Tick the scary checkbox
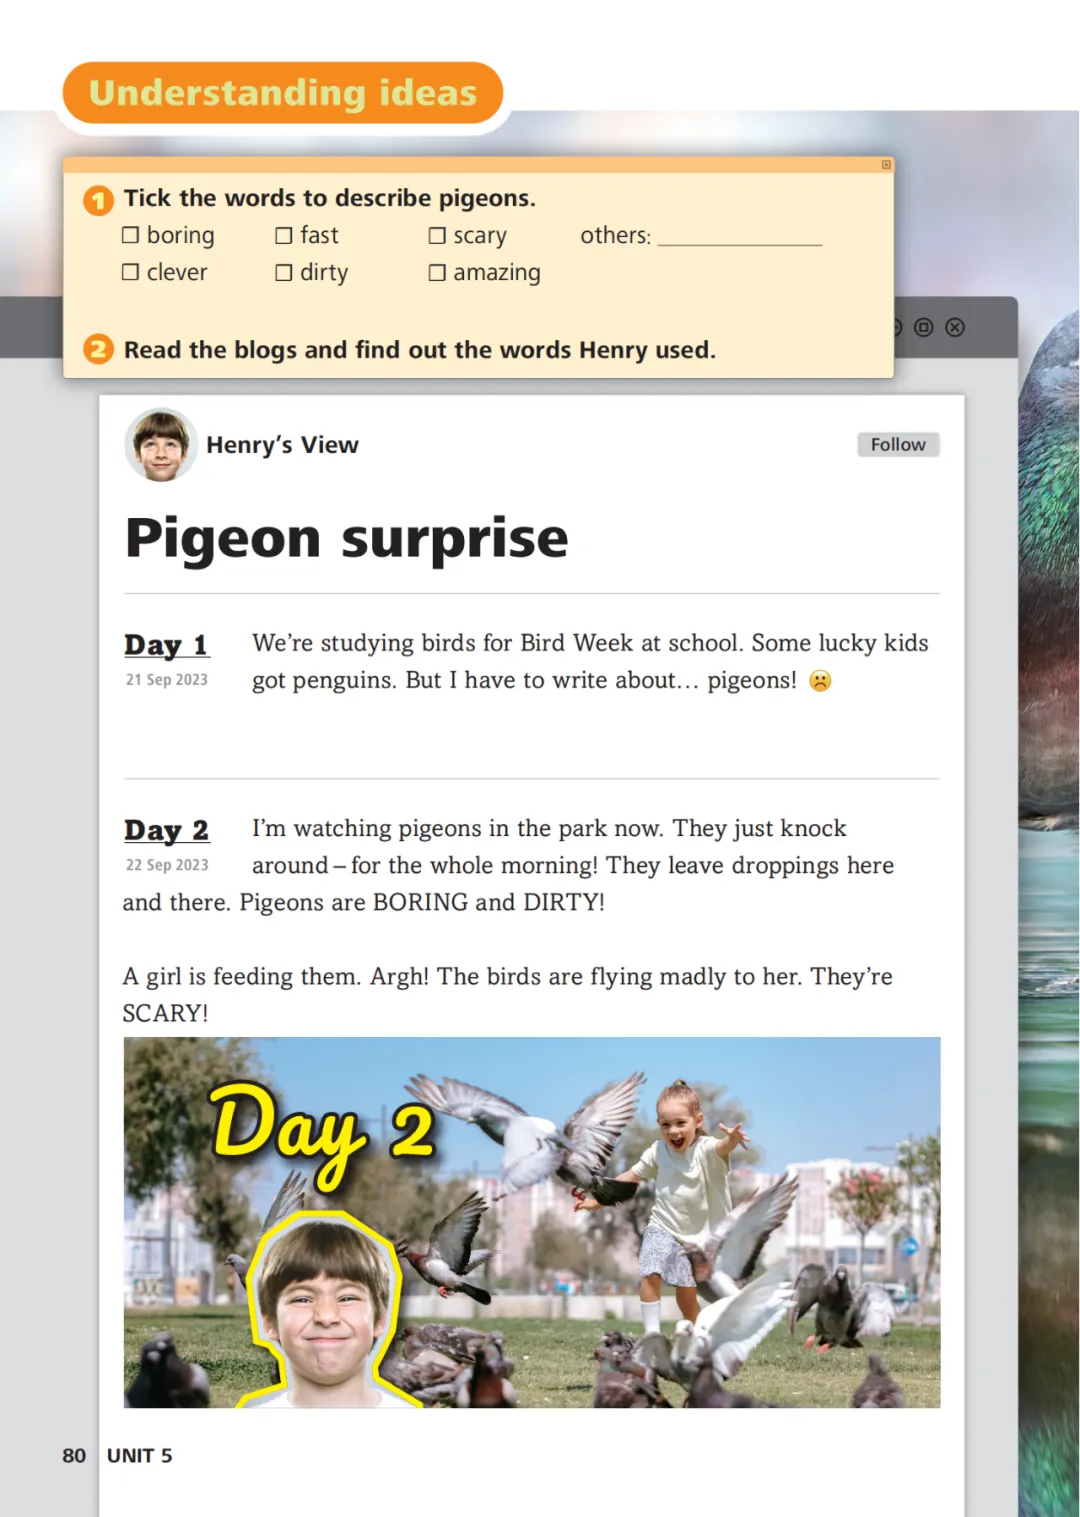 coord(437,235)
